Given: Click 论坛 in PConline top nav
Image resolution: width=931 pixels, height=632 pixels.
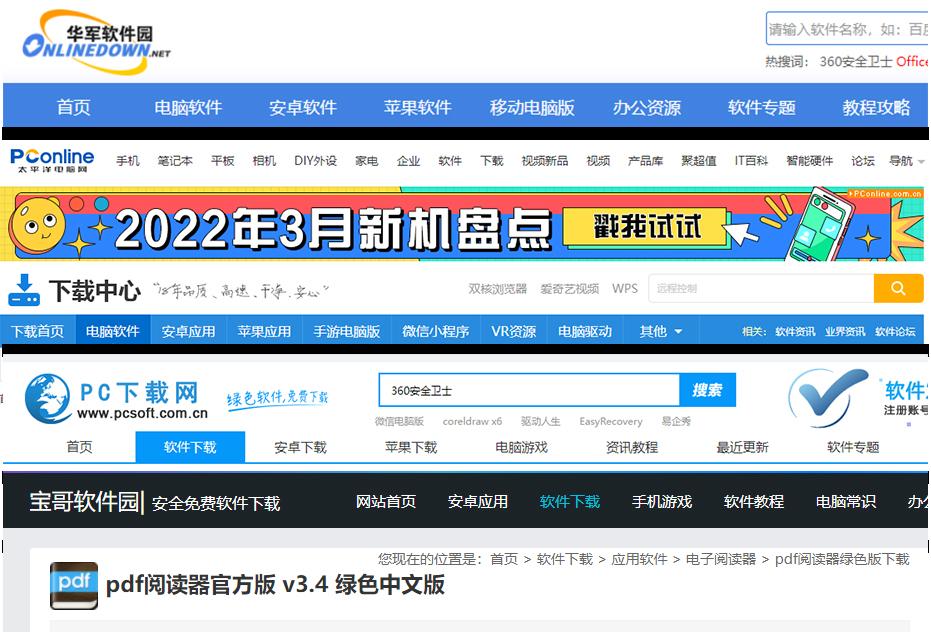Looking at the screenshot, I should pyautogui.click(x=863, y=160).
